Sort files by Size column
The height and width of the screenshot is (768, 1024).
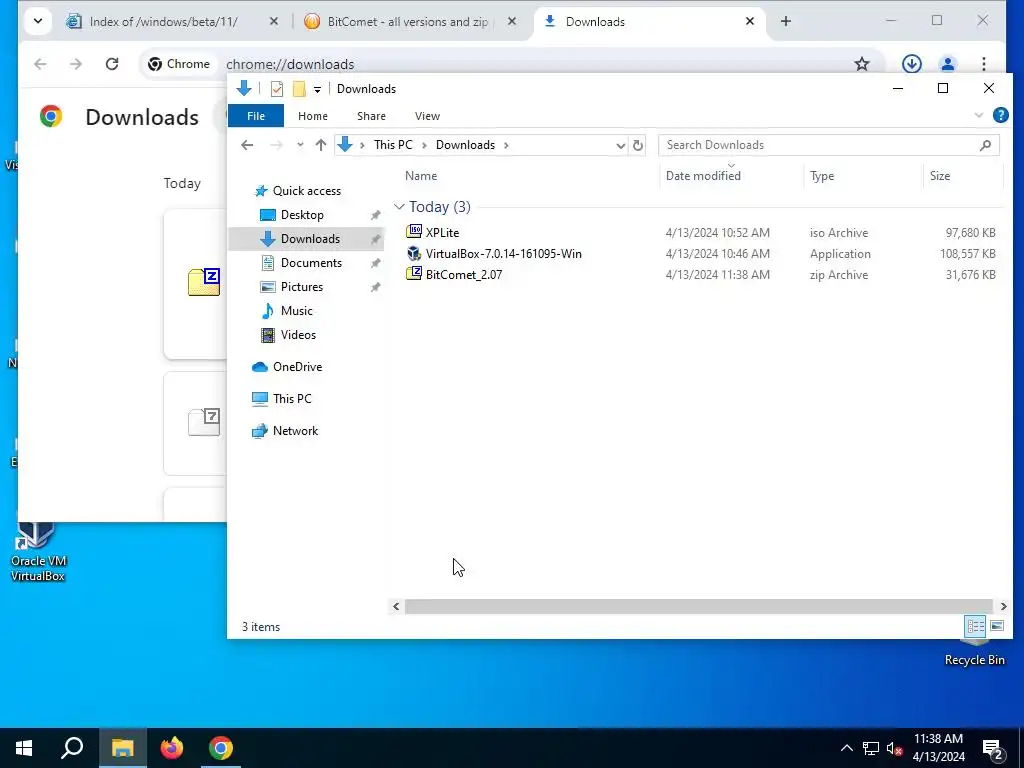point(940,176)
